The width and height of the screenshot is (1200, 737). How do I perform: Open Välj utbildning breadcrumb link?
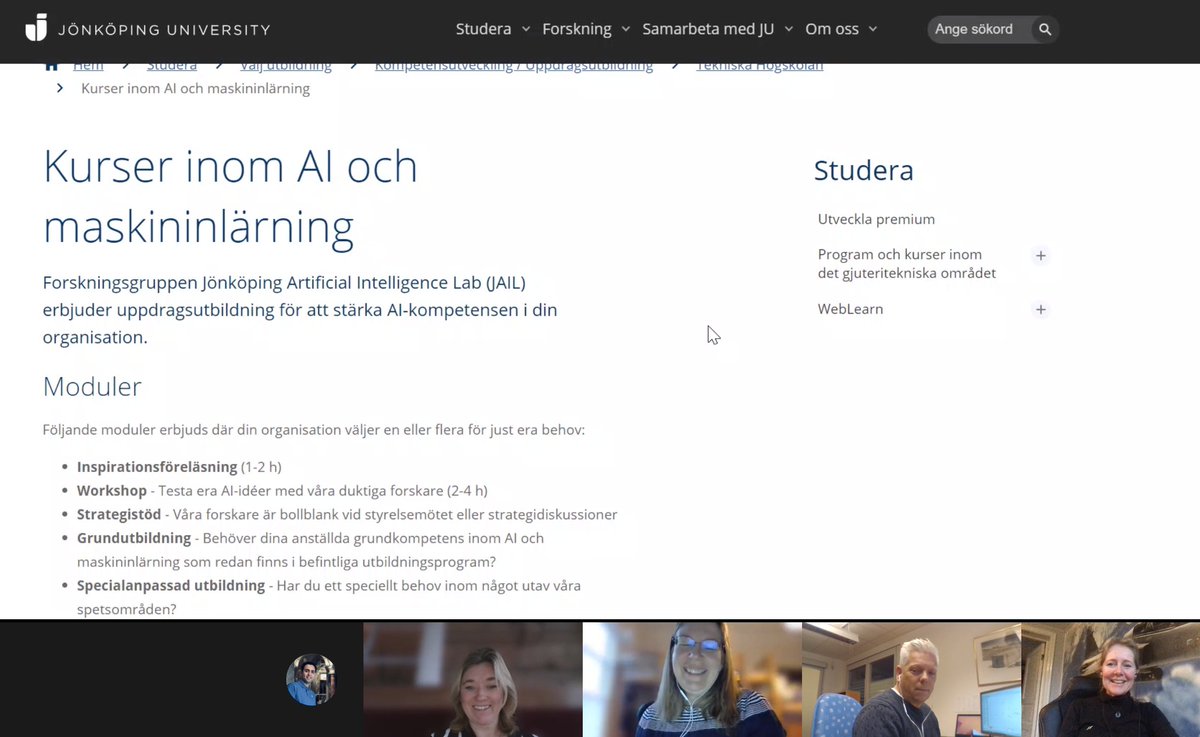[x=286, y=66]
